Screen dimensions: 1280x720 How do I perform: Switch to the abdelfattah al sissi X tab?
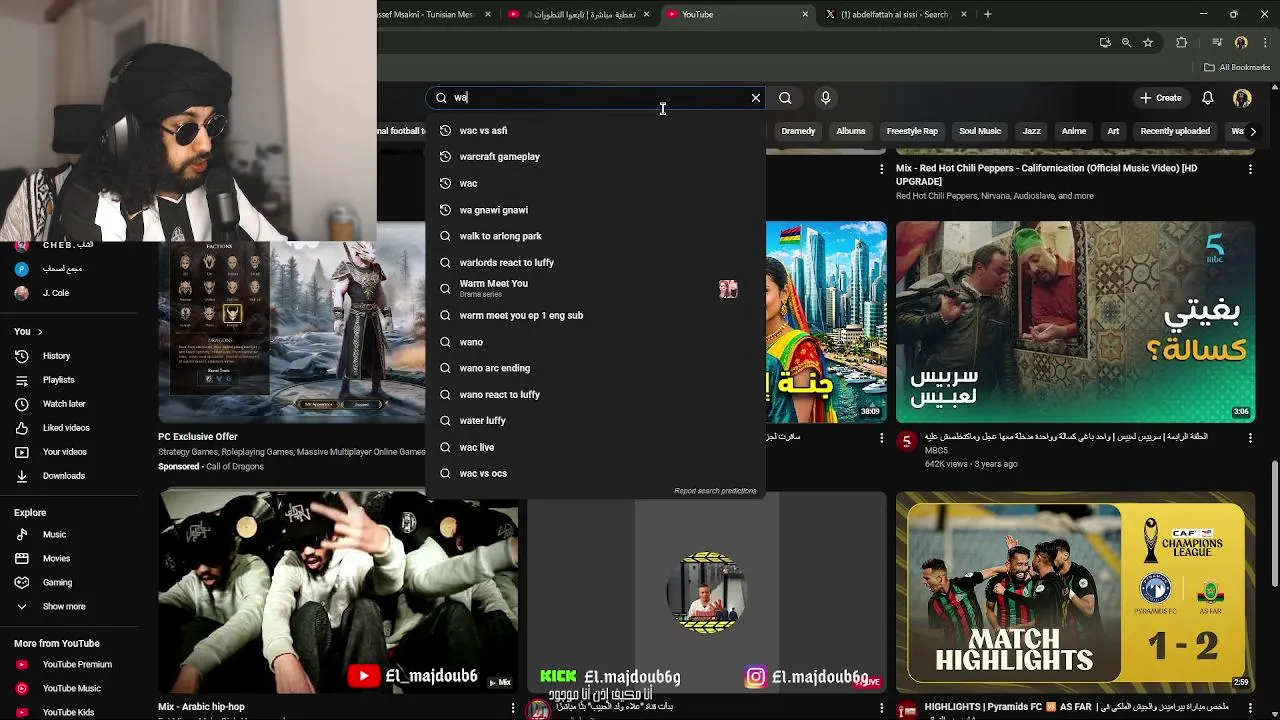[x=895, y=14]
